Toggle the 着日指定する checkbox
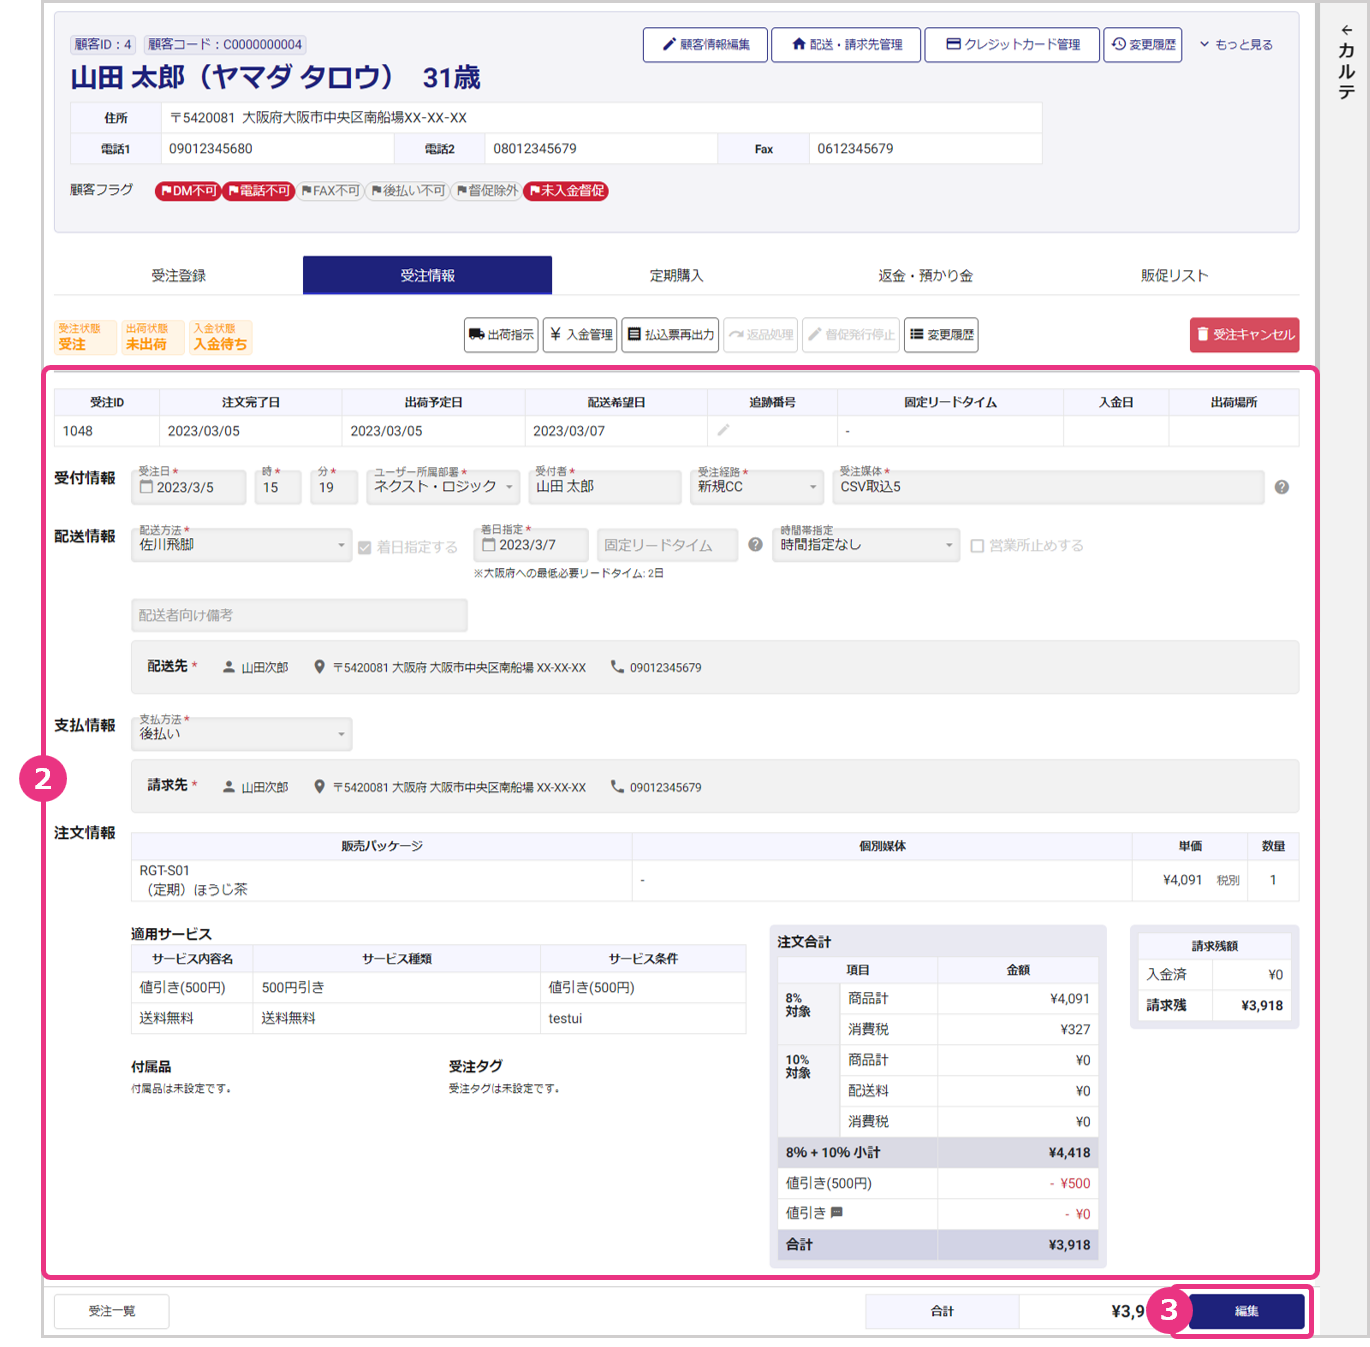Screen dimensions: 1370x1347 [365, 547]
